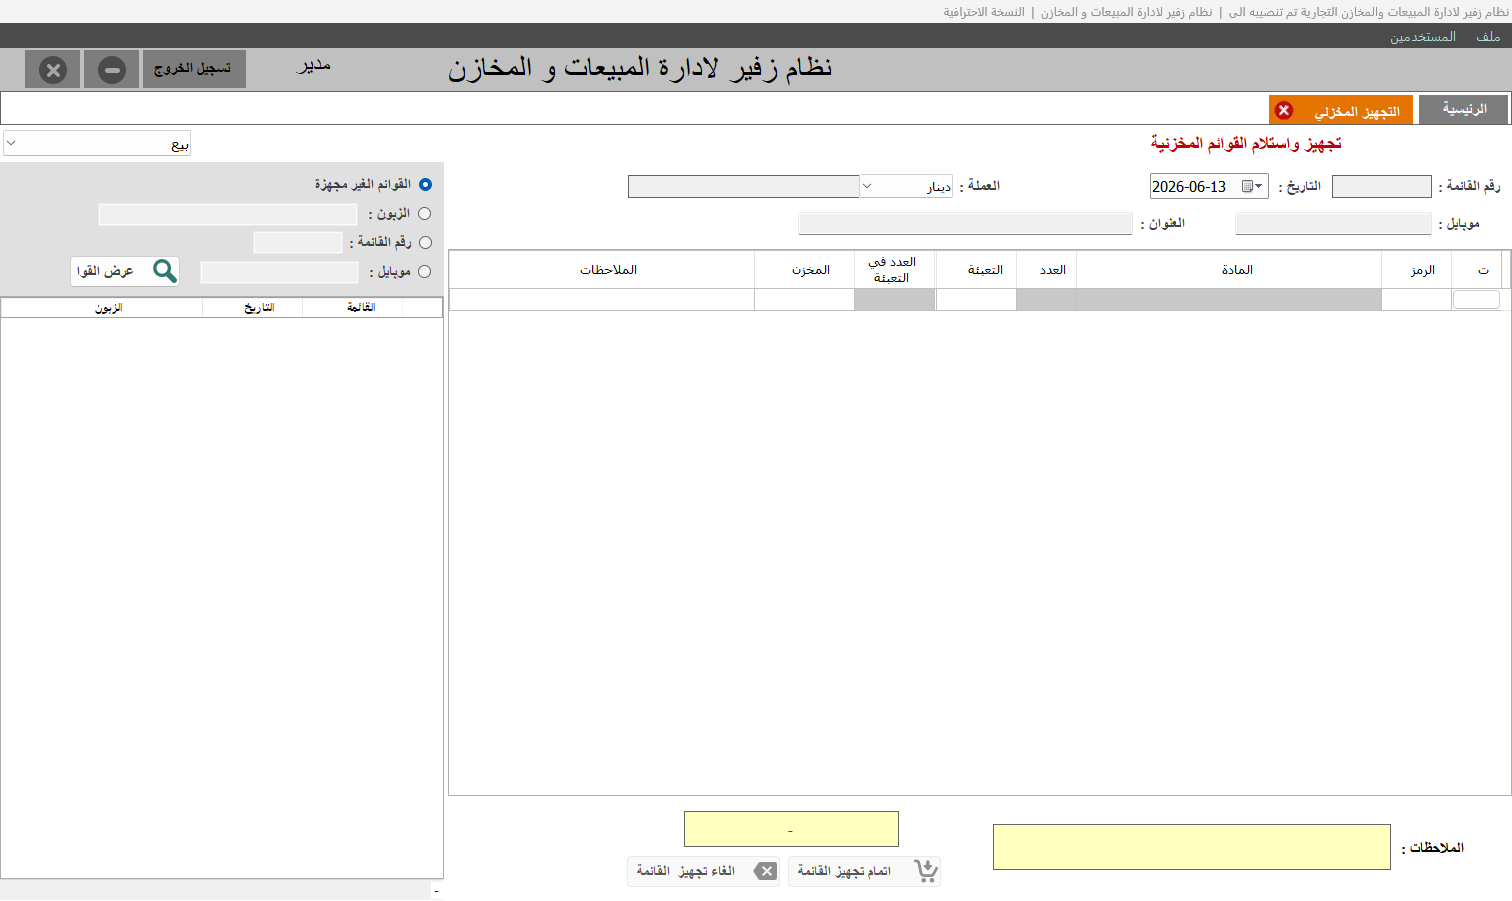Click the first row المخزن cell
This screenshot has height=901, width=1512.
[805, 300]
